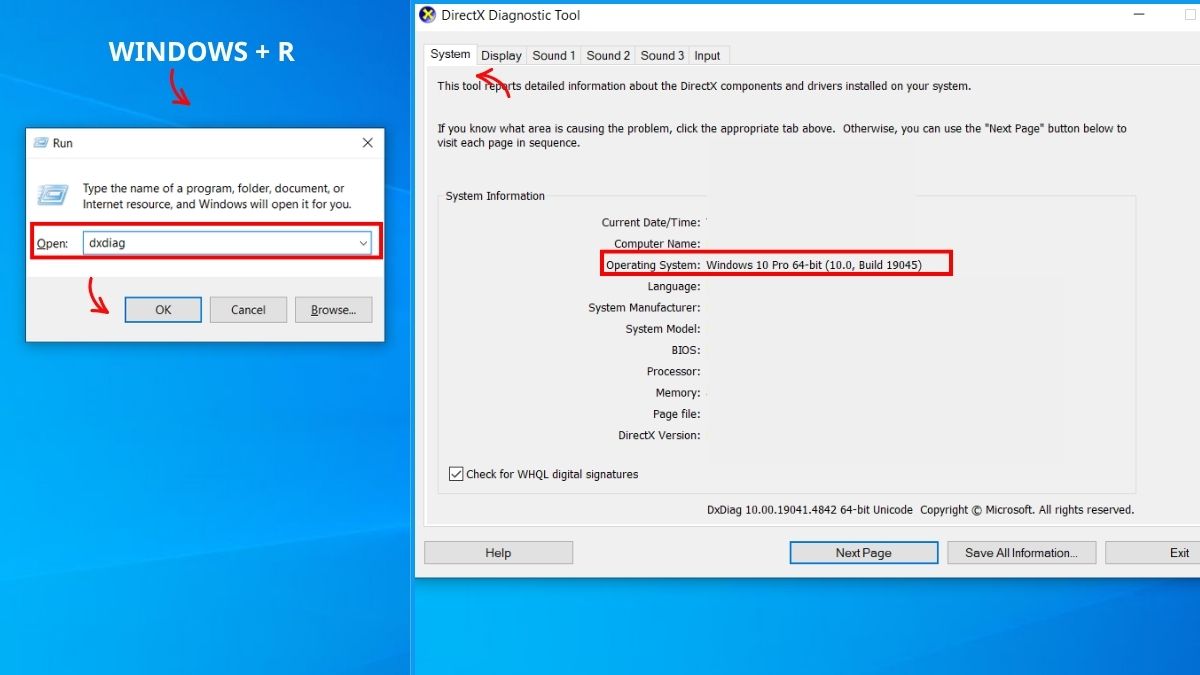Click OK in the Run dialog

163,310
